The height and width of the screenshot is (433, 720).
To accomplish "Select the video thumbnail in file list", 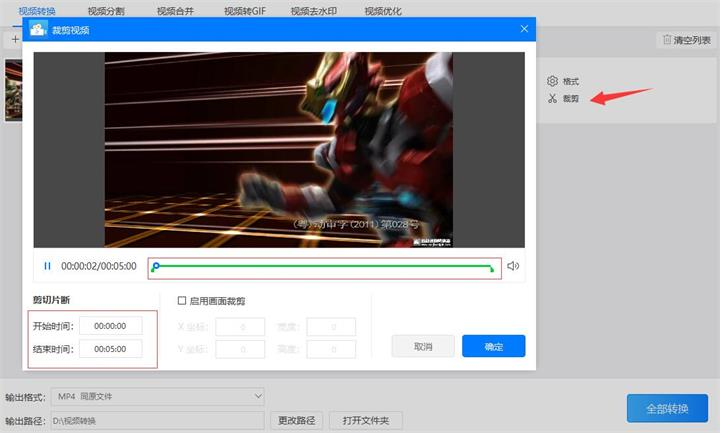I will click(x=13, y=90).
